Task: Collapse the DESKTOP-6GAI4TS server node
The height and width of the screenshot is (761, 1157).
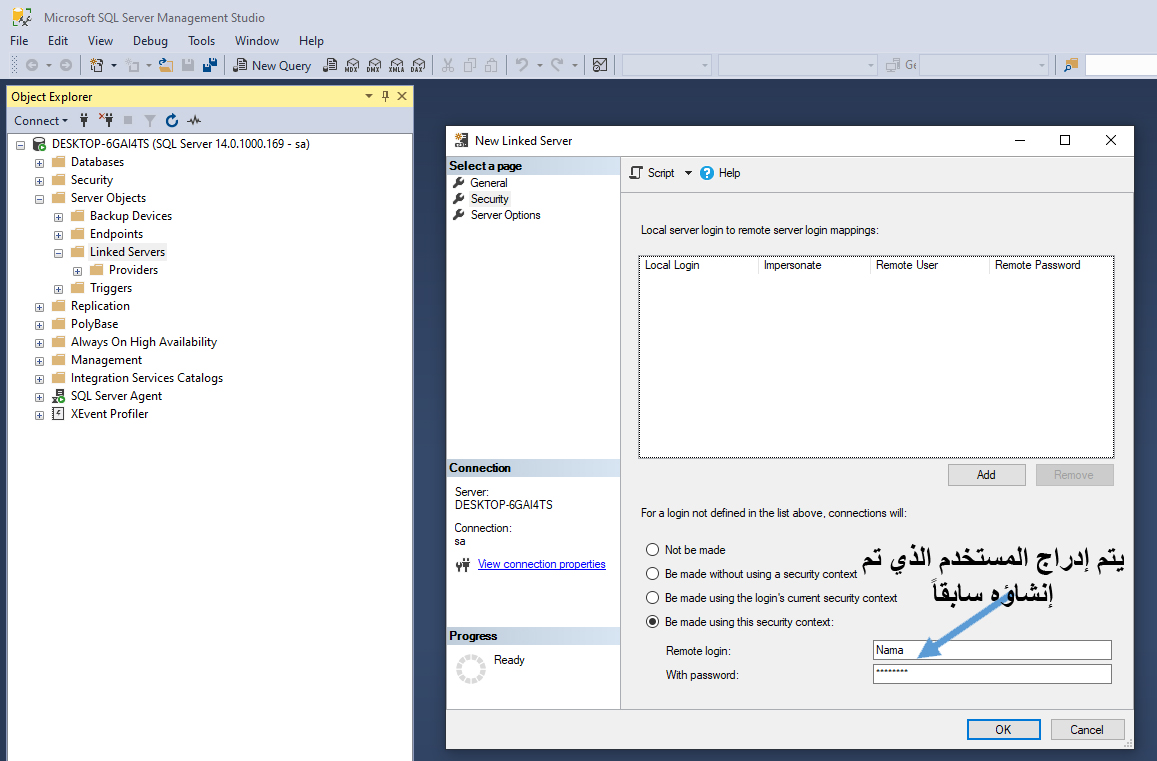Action: [21, 145]
